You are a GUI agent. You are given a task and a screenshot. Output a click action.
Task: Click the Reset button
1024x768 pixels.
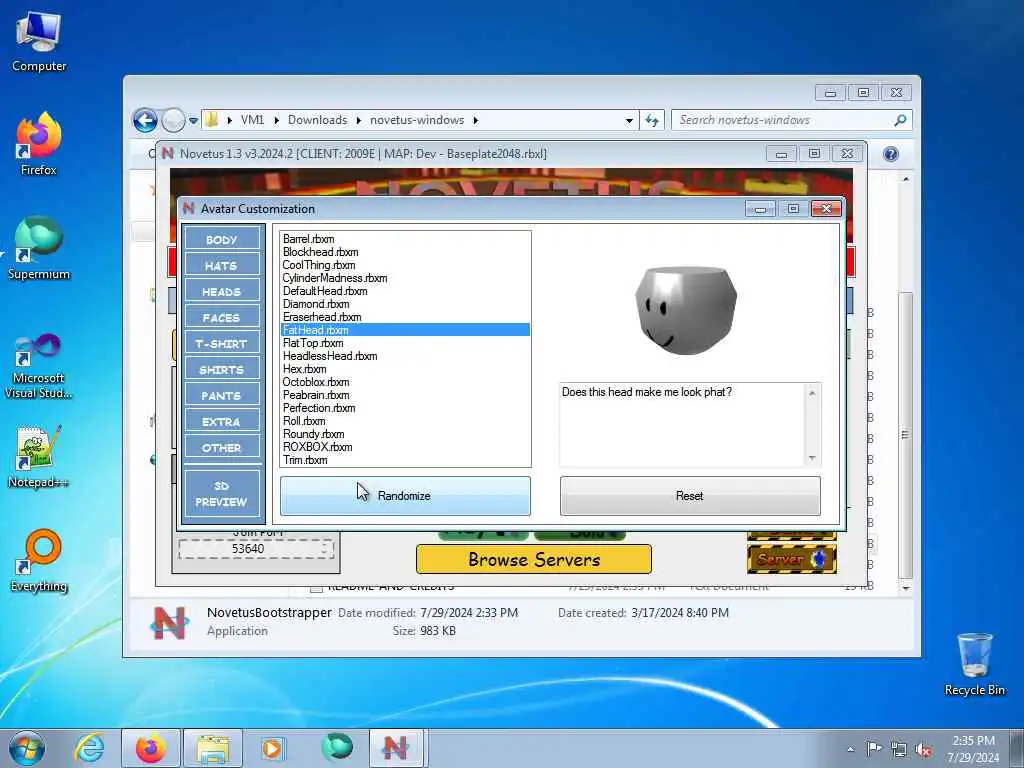(690, 496)
